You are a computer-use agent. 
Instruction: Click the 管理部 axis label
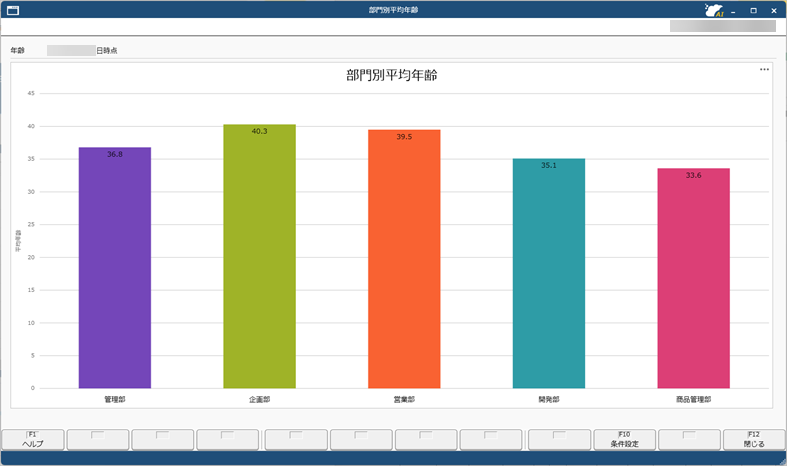click(115, 400)
